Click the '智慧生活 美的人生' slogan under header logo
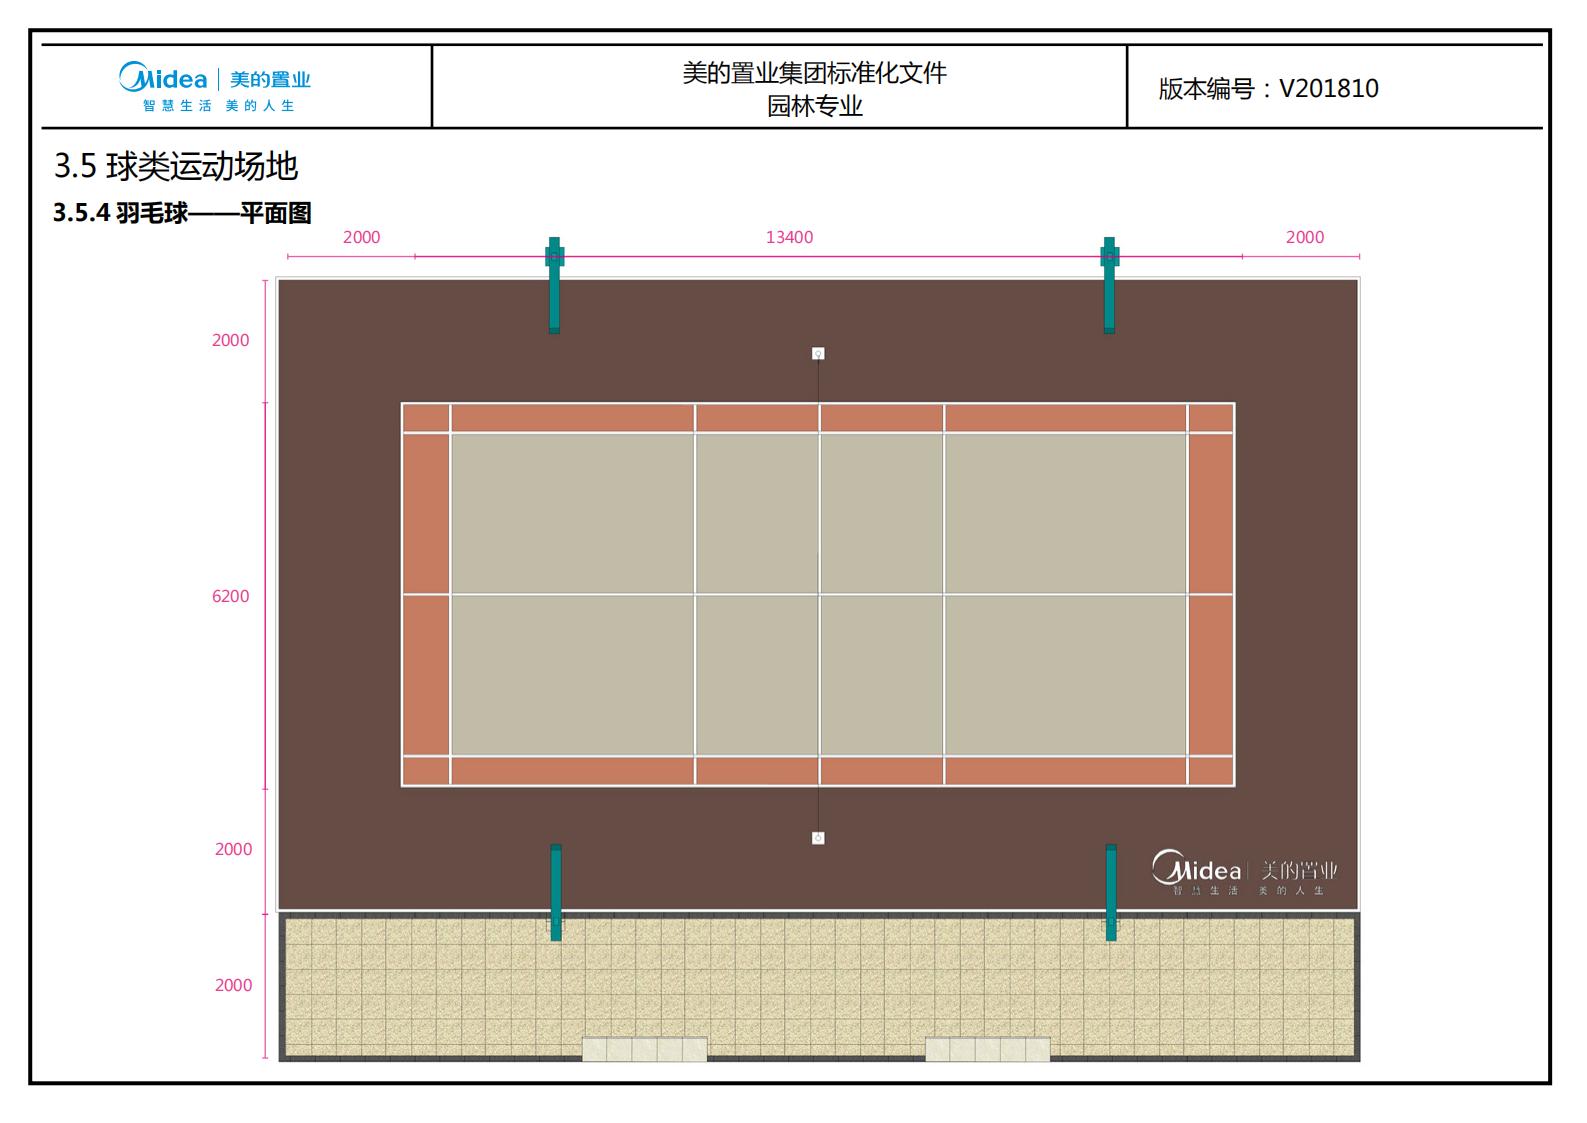Viewport: 1587px width, 1123px height. click(218, 105)
